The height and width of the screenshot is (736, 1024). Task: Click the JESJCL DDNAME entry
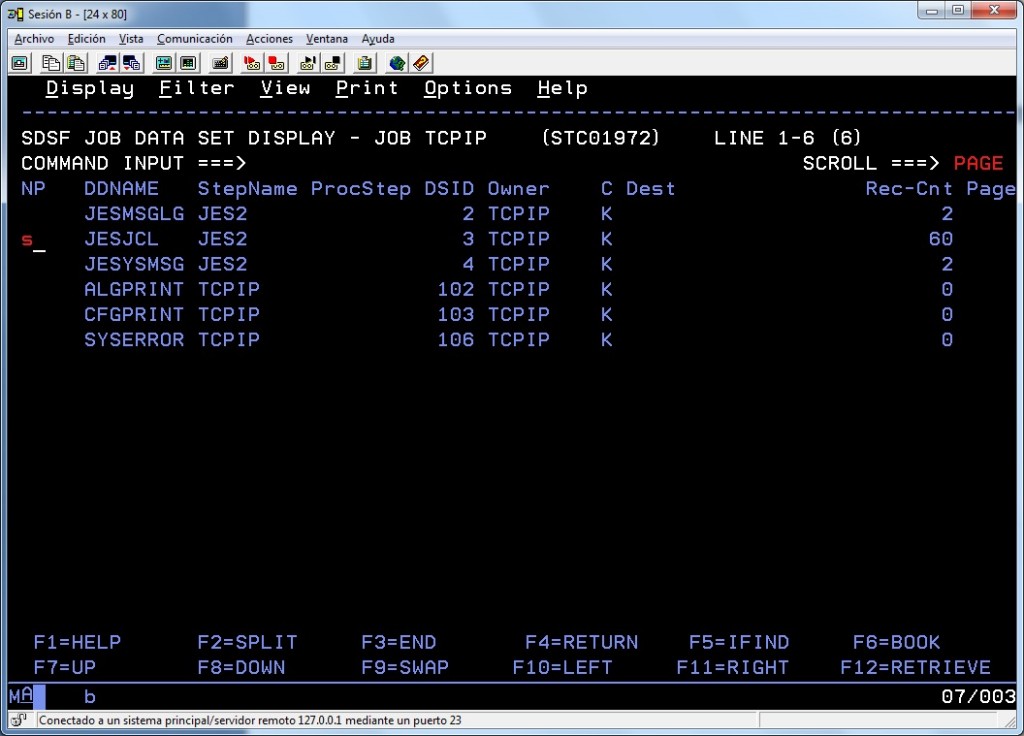pyautogui.click(x=121, y=239)
